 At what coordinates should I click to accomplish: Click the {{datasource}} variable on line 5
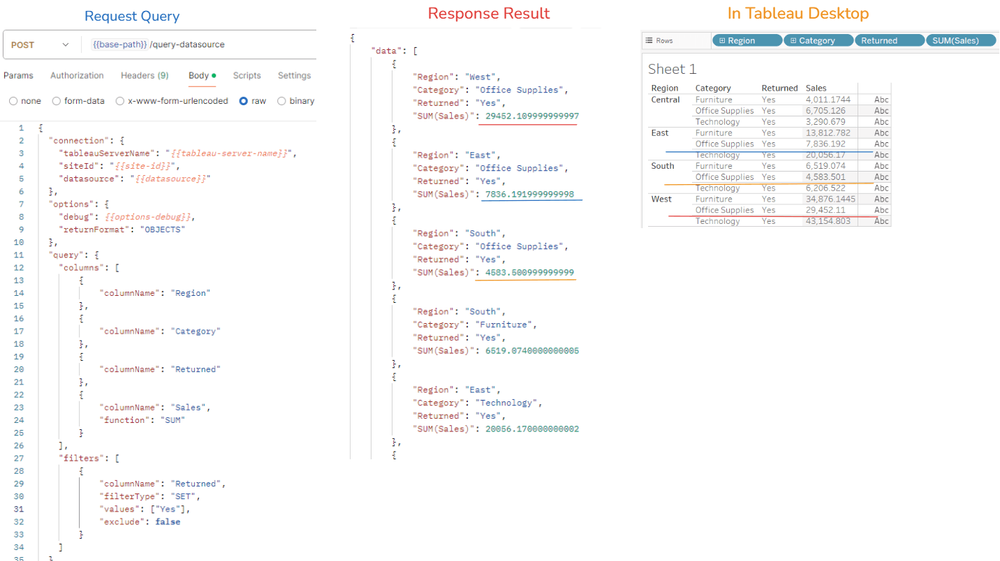170,178
